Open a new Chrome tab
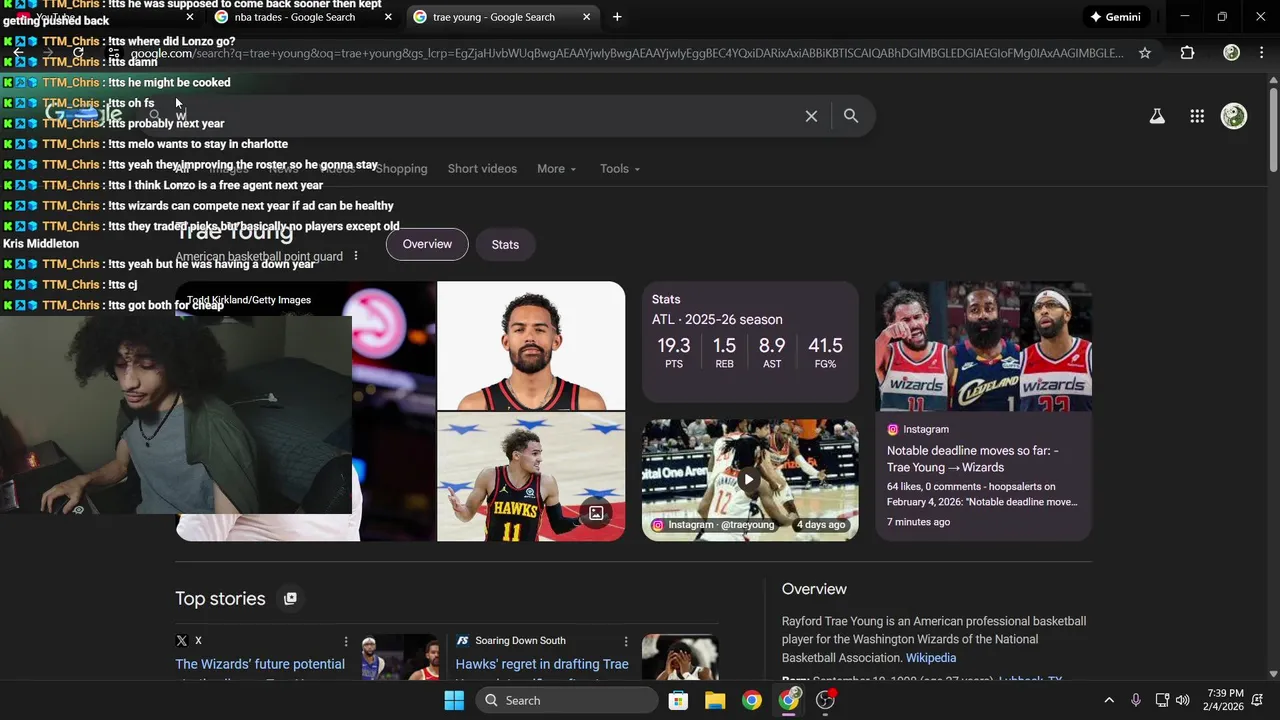The width and height of the screenshot is (1280, 720). (617, 17)
